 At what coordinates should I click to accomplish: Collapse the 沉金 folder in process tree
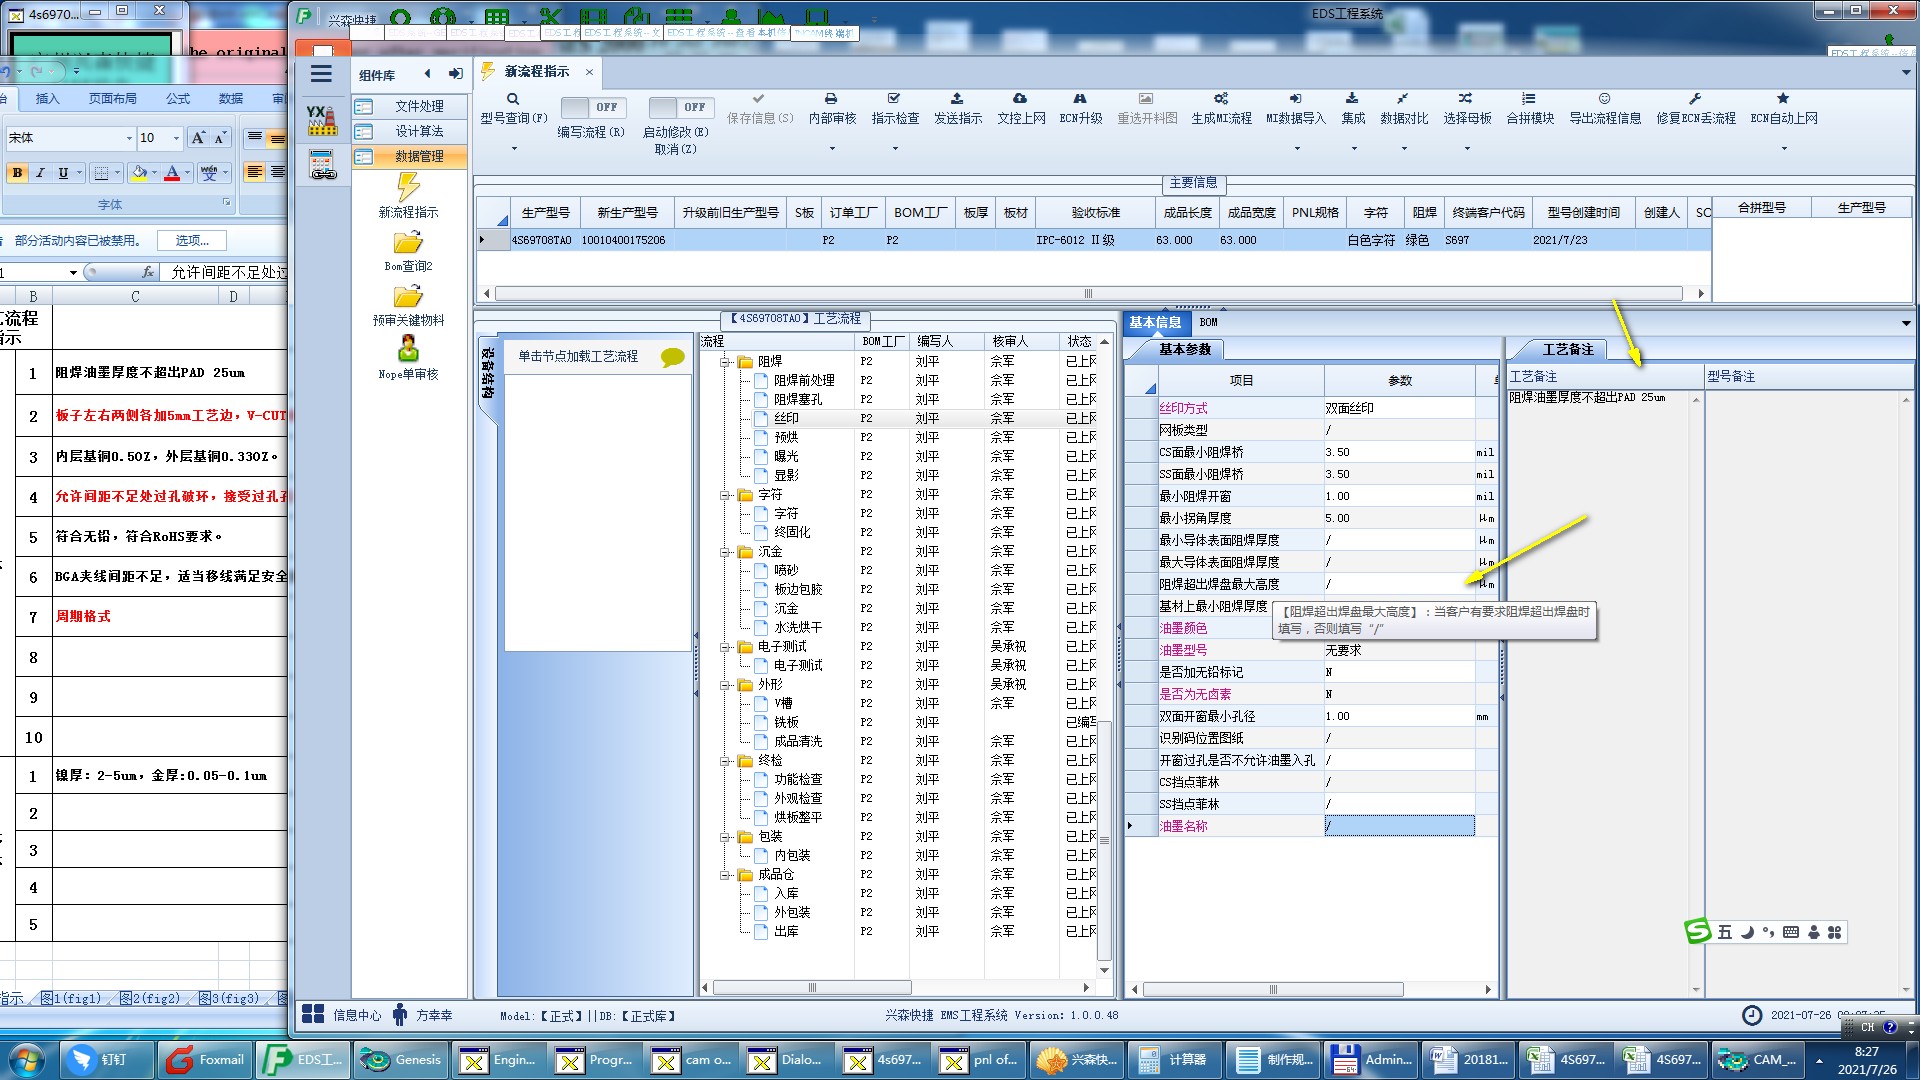726,552
